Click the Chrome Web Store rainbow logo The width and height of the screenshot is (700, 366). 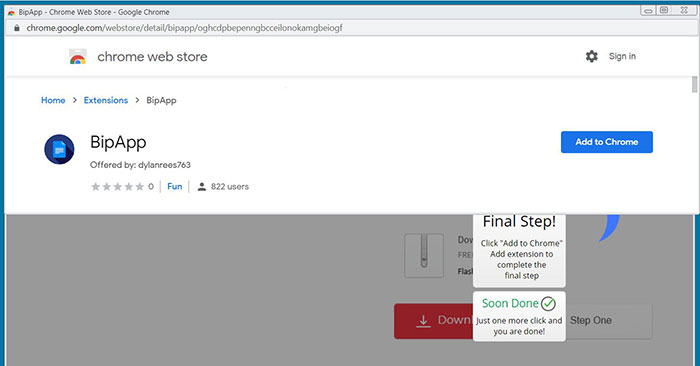(x=78, y=57)
